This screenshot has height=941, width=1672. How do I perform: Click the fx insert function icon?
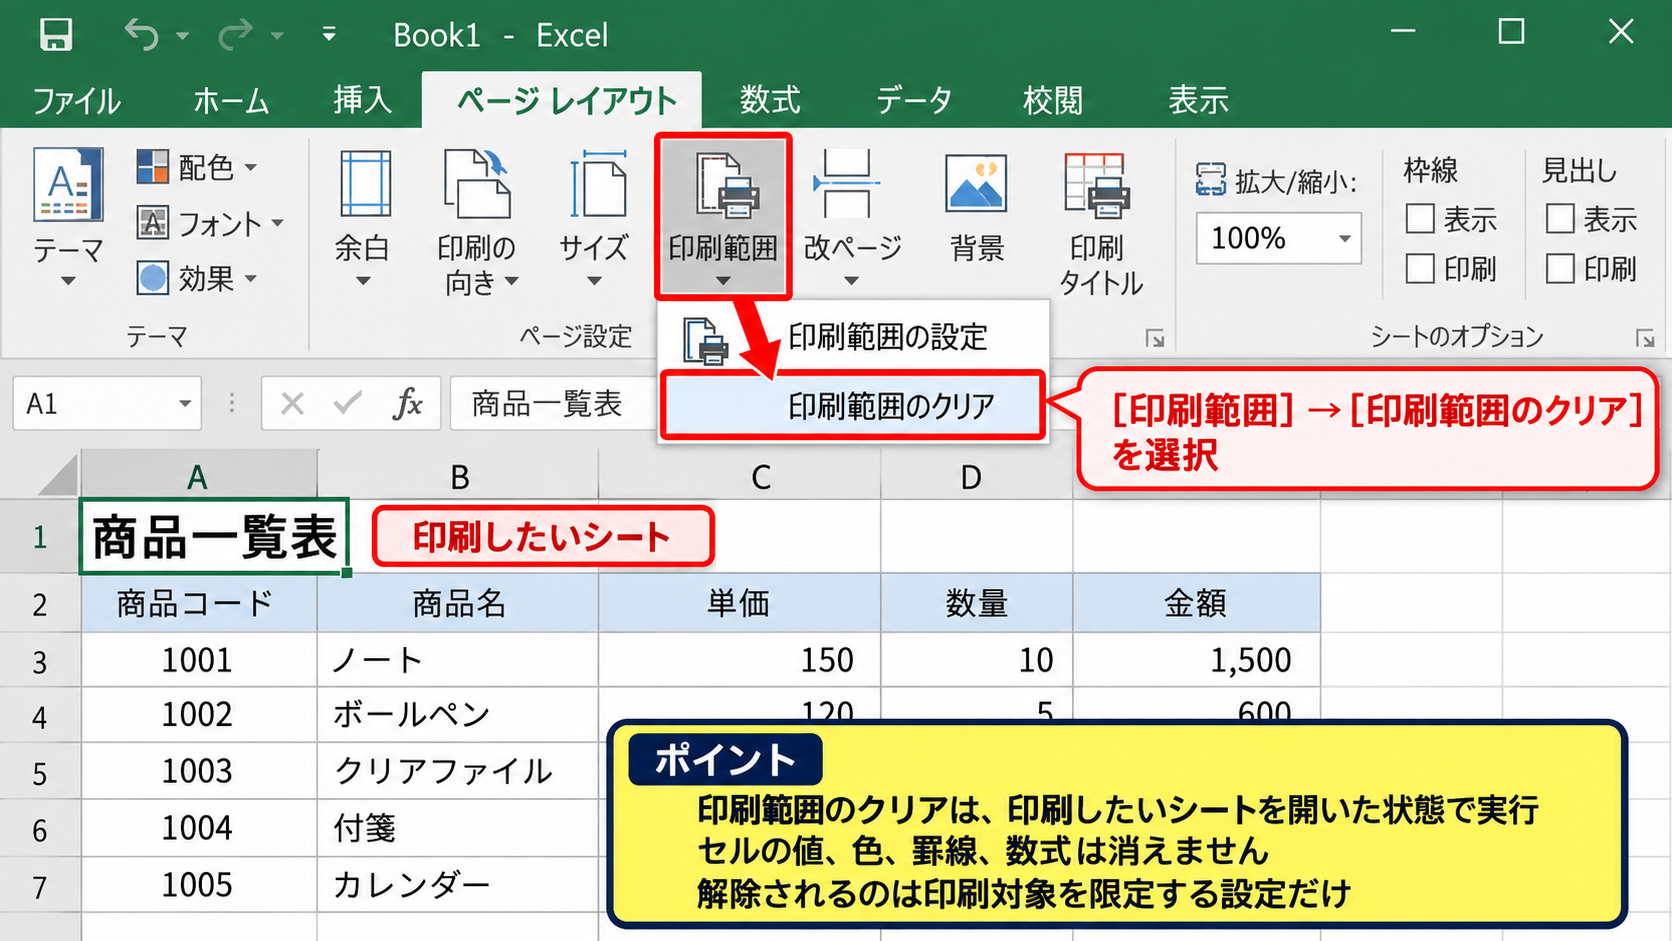[407, 403]
